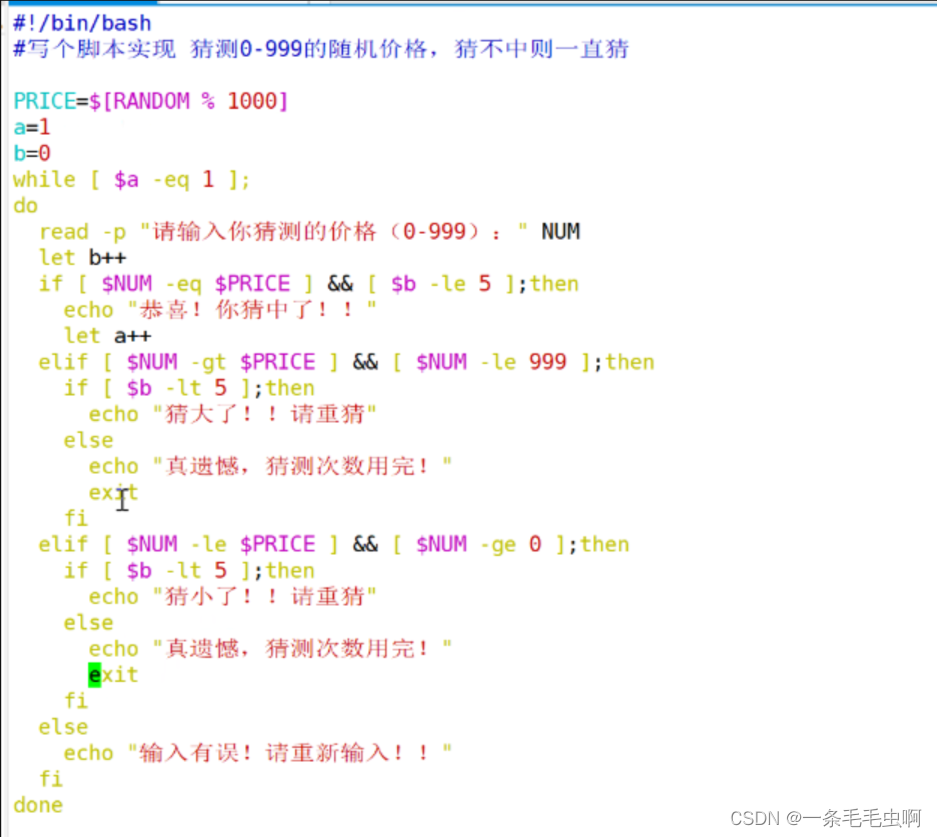Click the 'elif [ $NUM -gt $PRICE ]' line

click(x=347, y=362)
